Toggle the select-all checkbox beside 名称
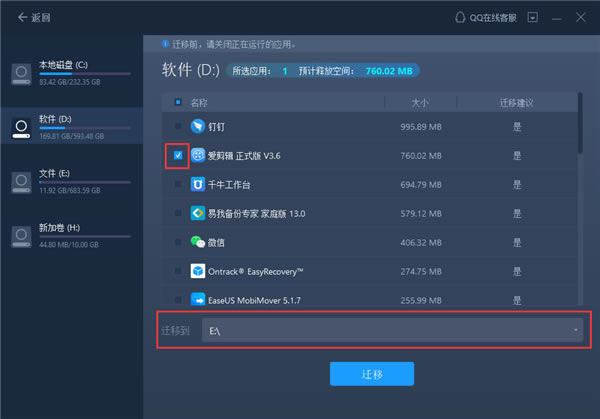The width and height of the screenshot is (600, 419). click(178, 102)
